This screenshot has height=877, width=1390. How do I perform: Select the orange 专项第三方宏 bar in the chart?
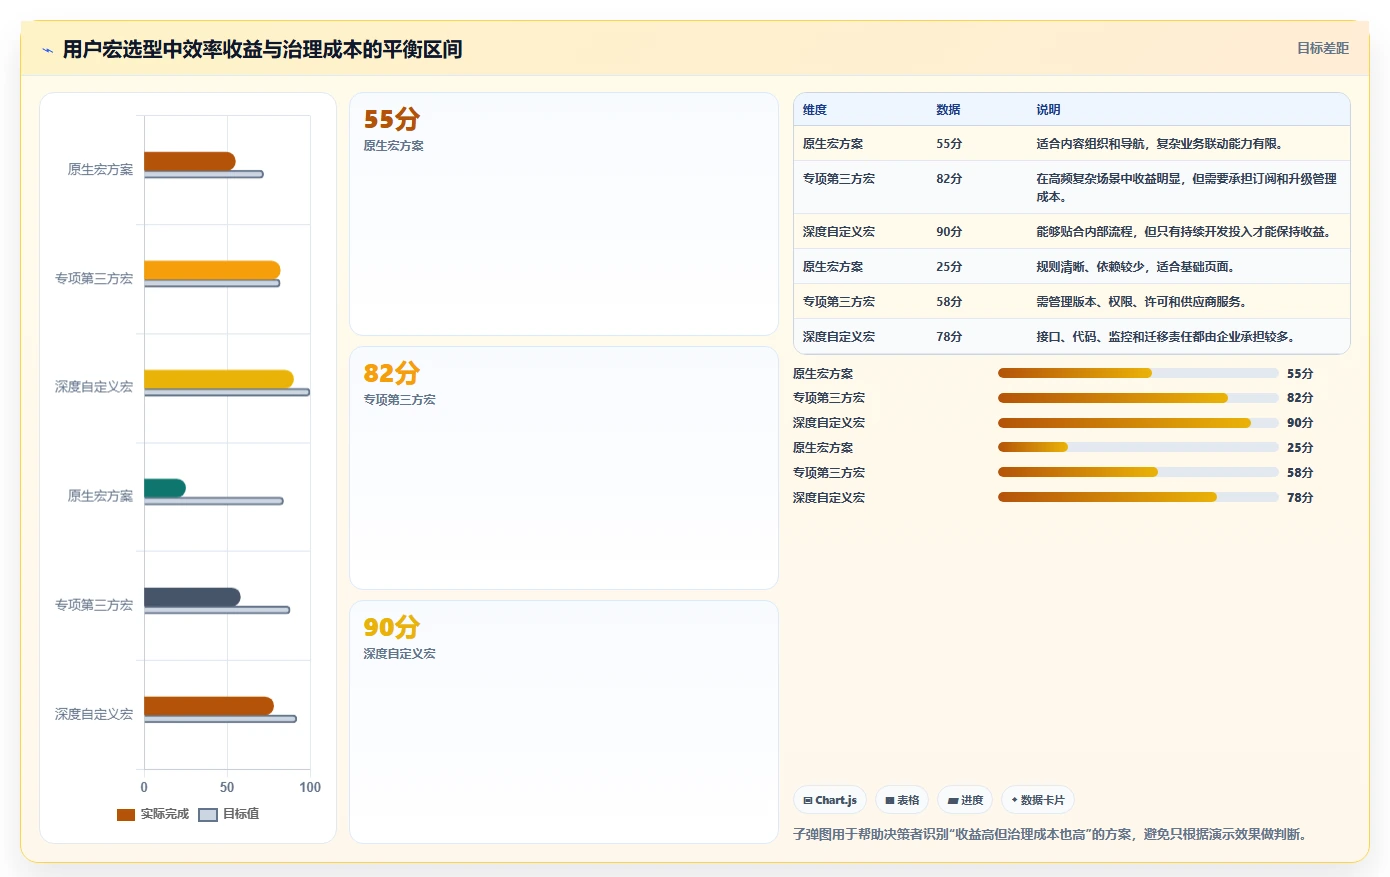212,270
